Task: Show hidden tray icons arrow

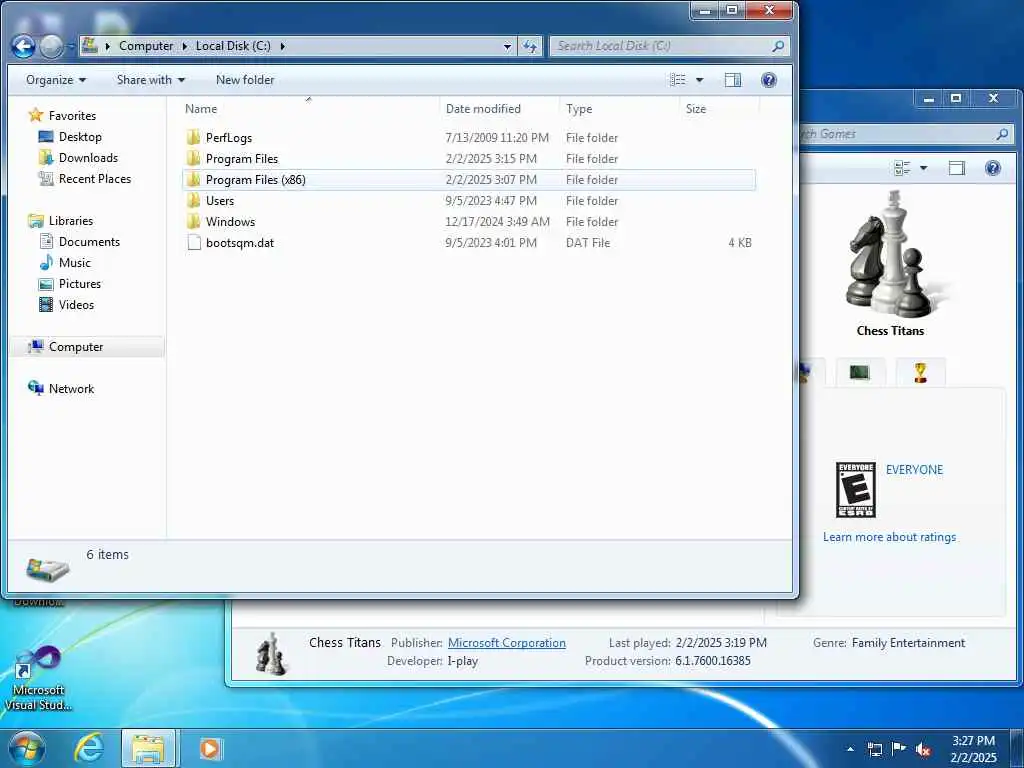Action: click(x=850, y=749)
